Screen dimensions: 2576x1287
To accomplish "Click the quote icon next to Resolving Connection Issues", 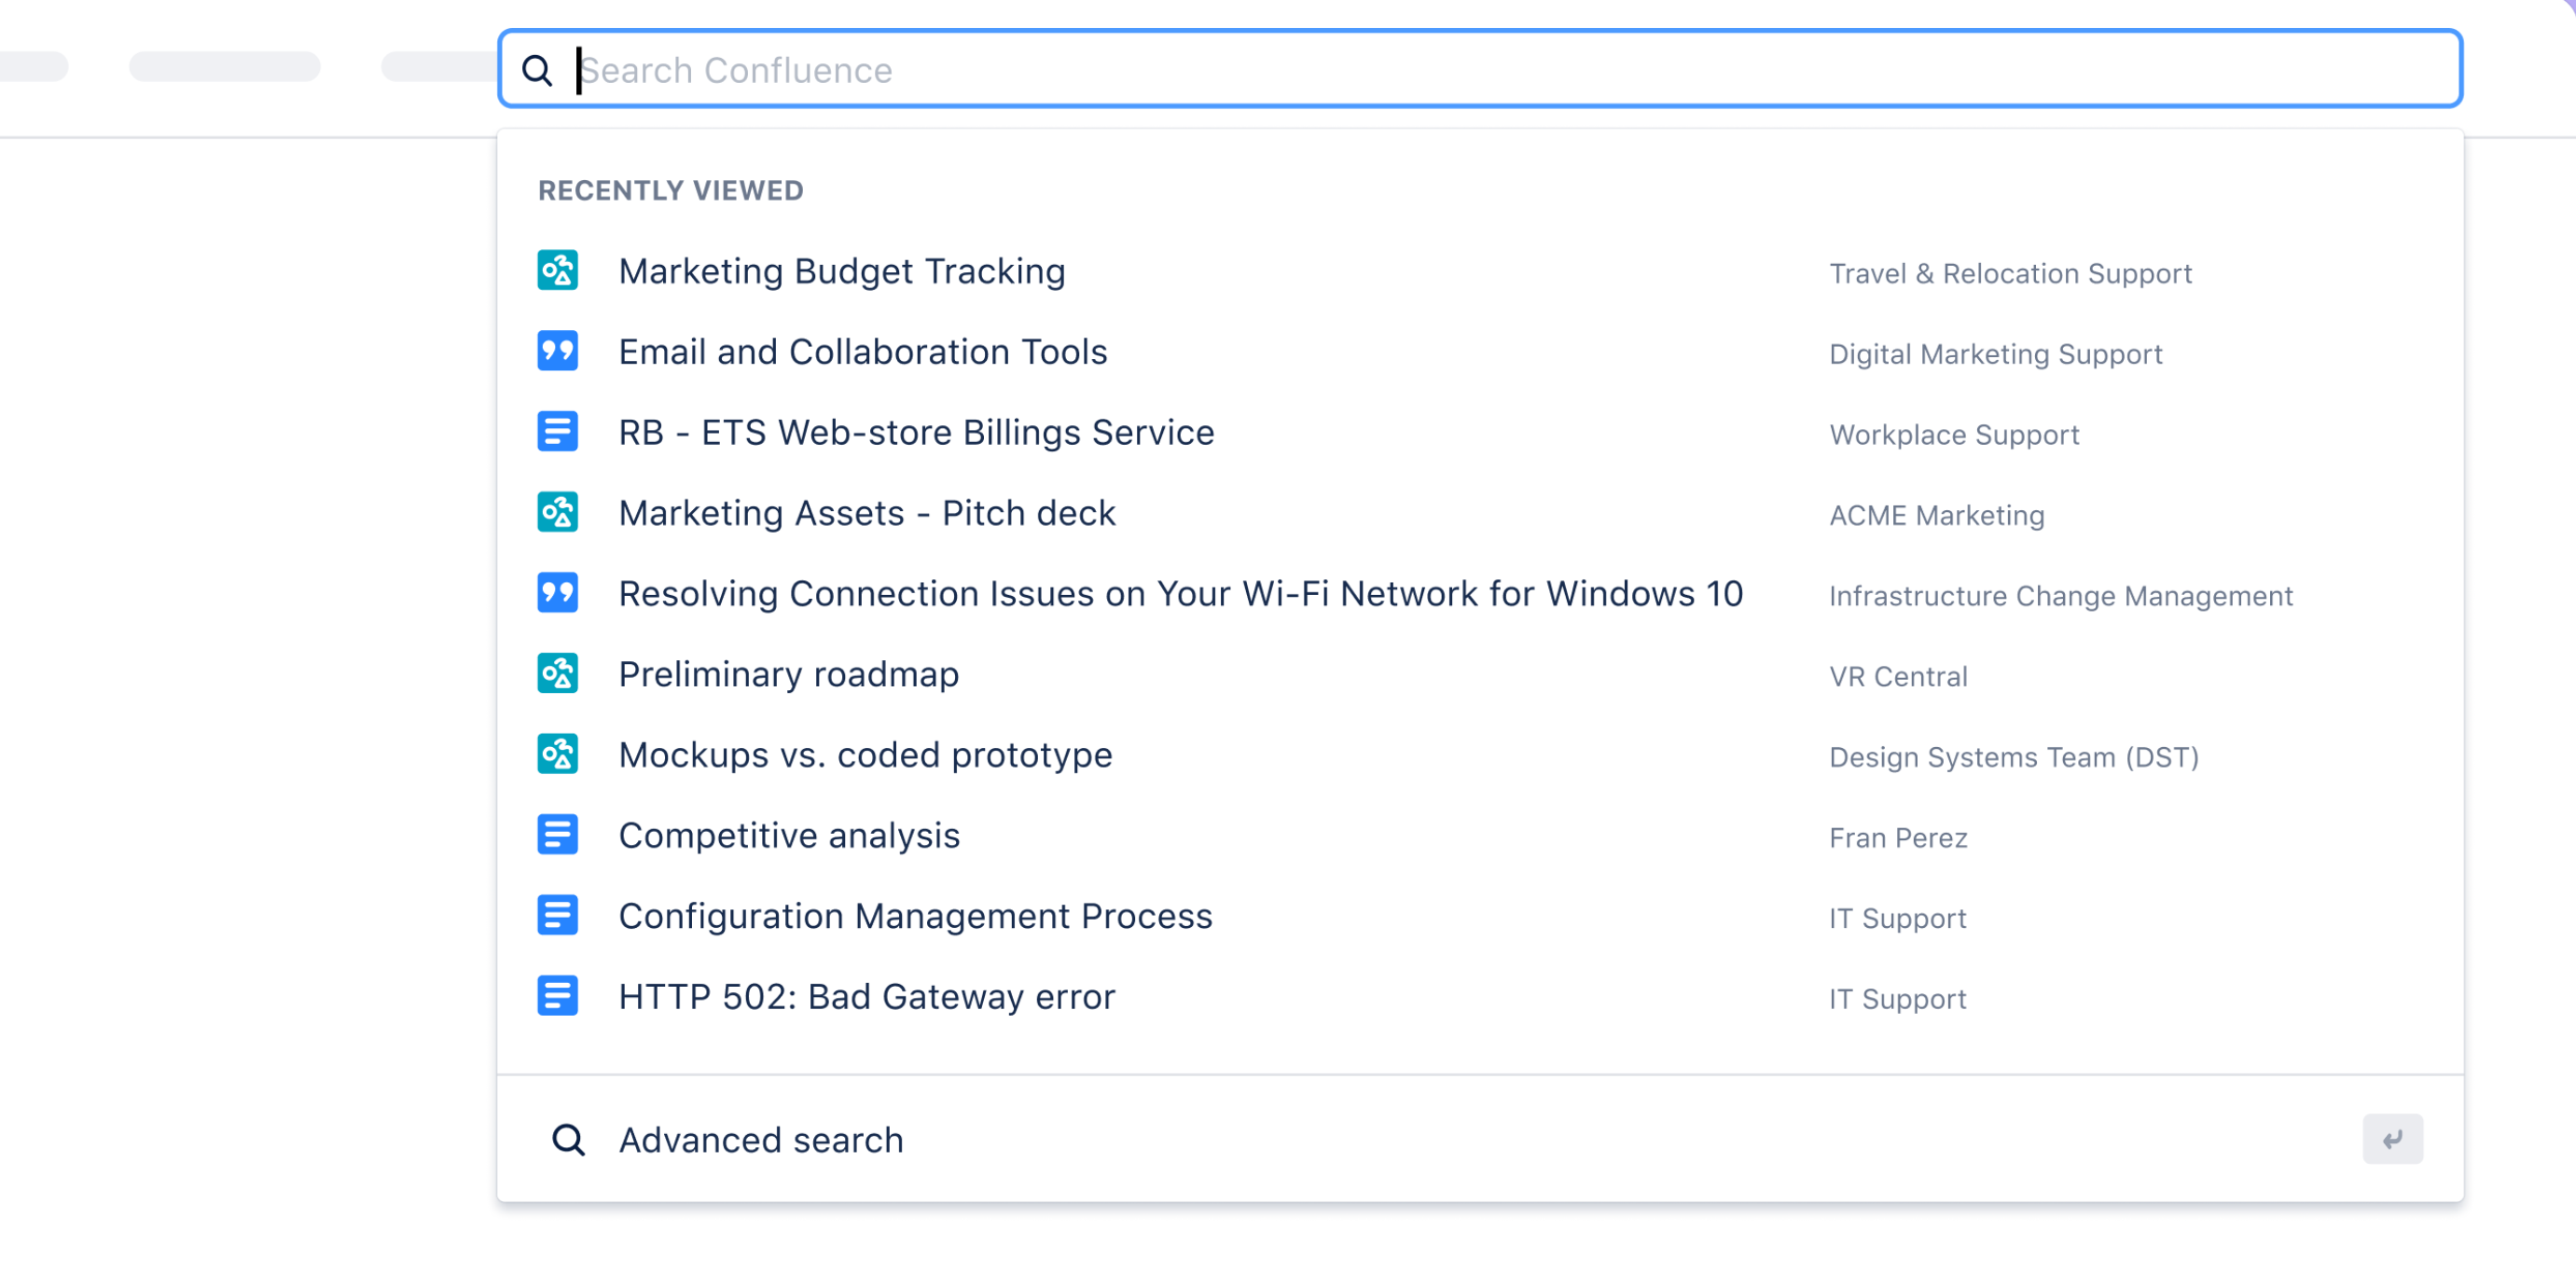I will (557, 594).
